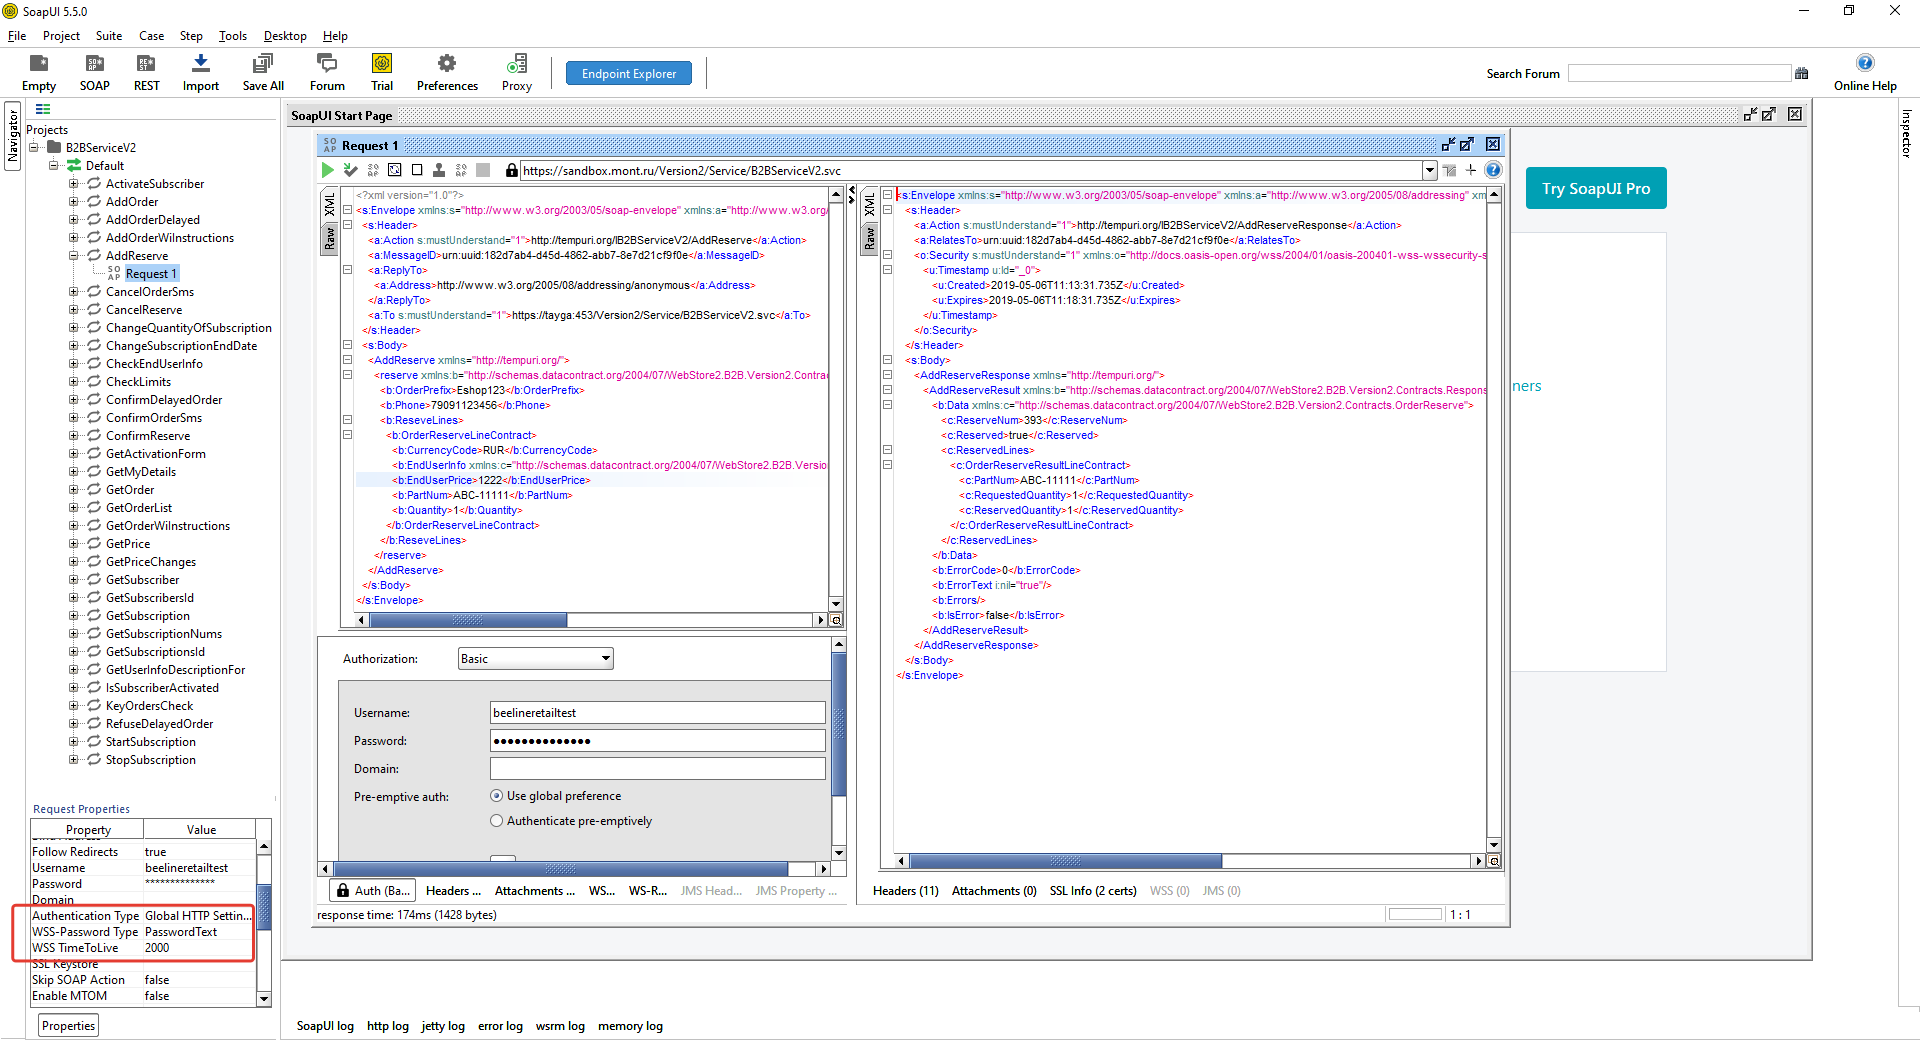The height and width of the screenshot is (1040, 1920).
Task: Click the Try SoapUI Pro button
Action: pos(1595,188)
